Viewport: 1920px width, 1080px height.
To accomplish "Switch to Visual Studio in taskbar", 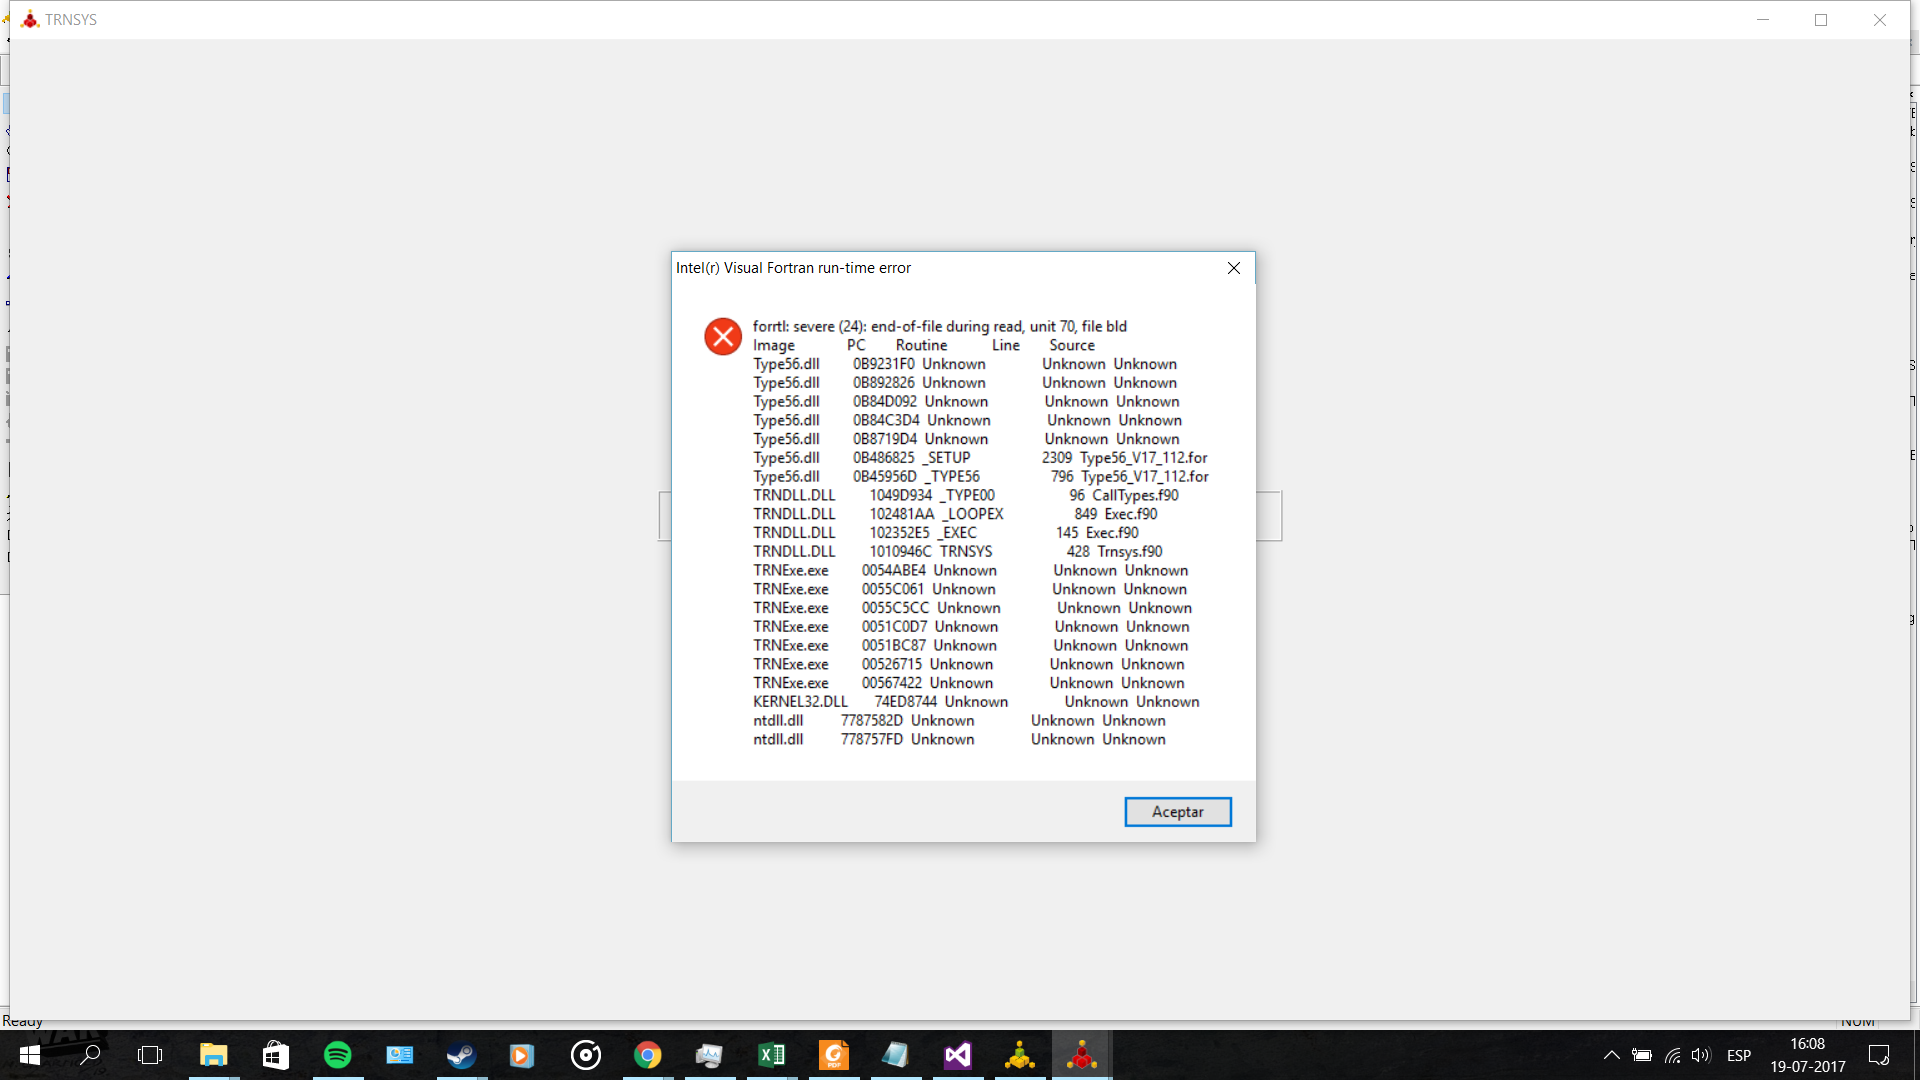I will pos(958,1055).
